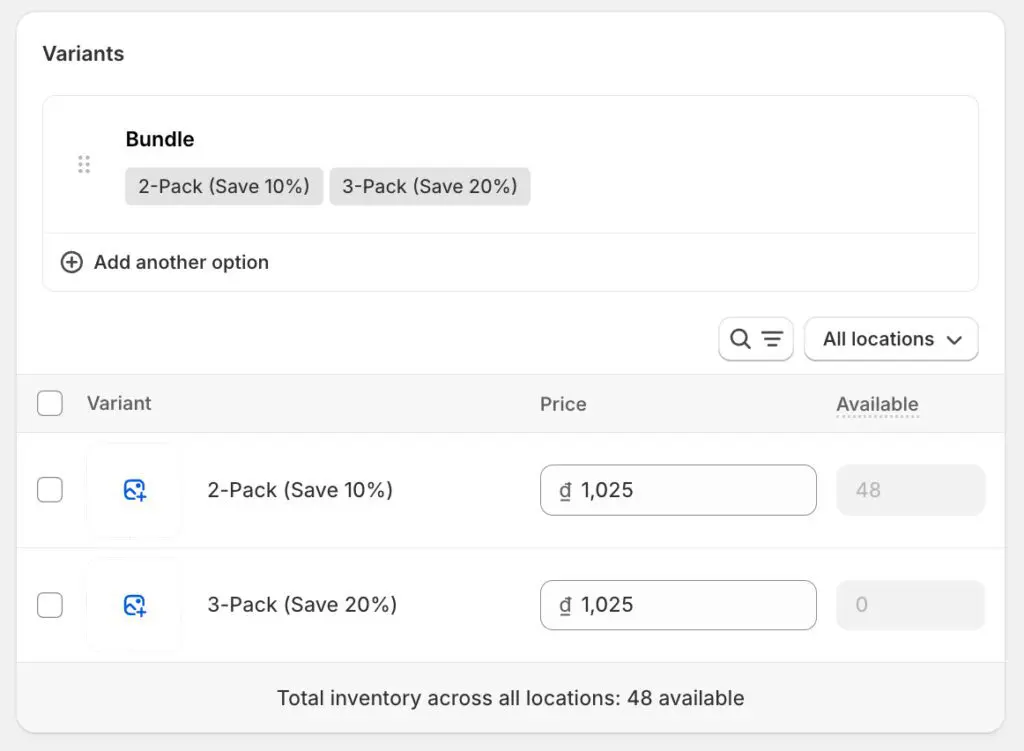1024x751 pixels.
Task: Click the filter lines icon beside search
Action: (x=772, y=339)
